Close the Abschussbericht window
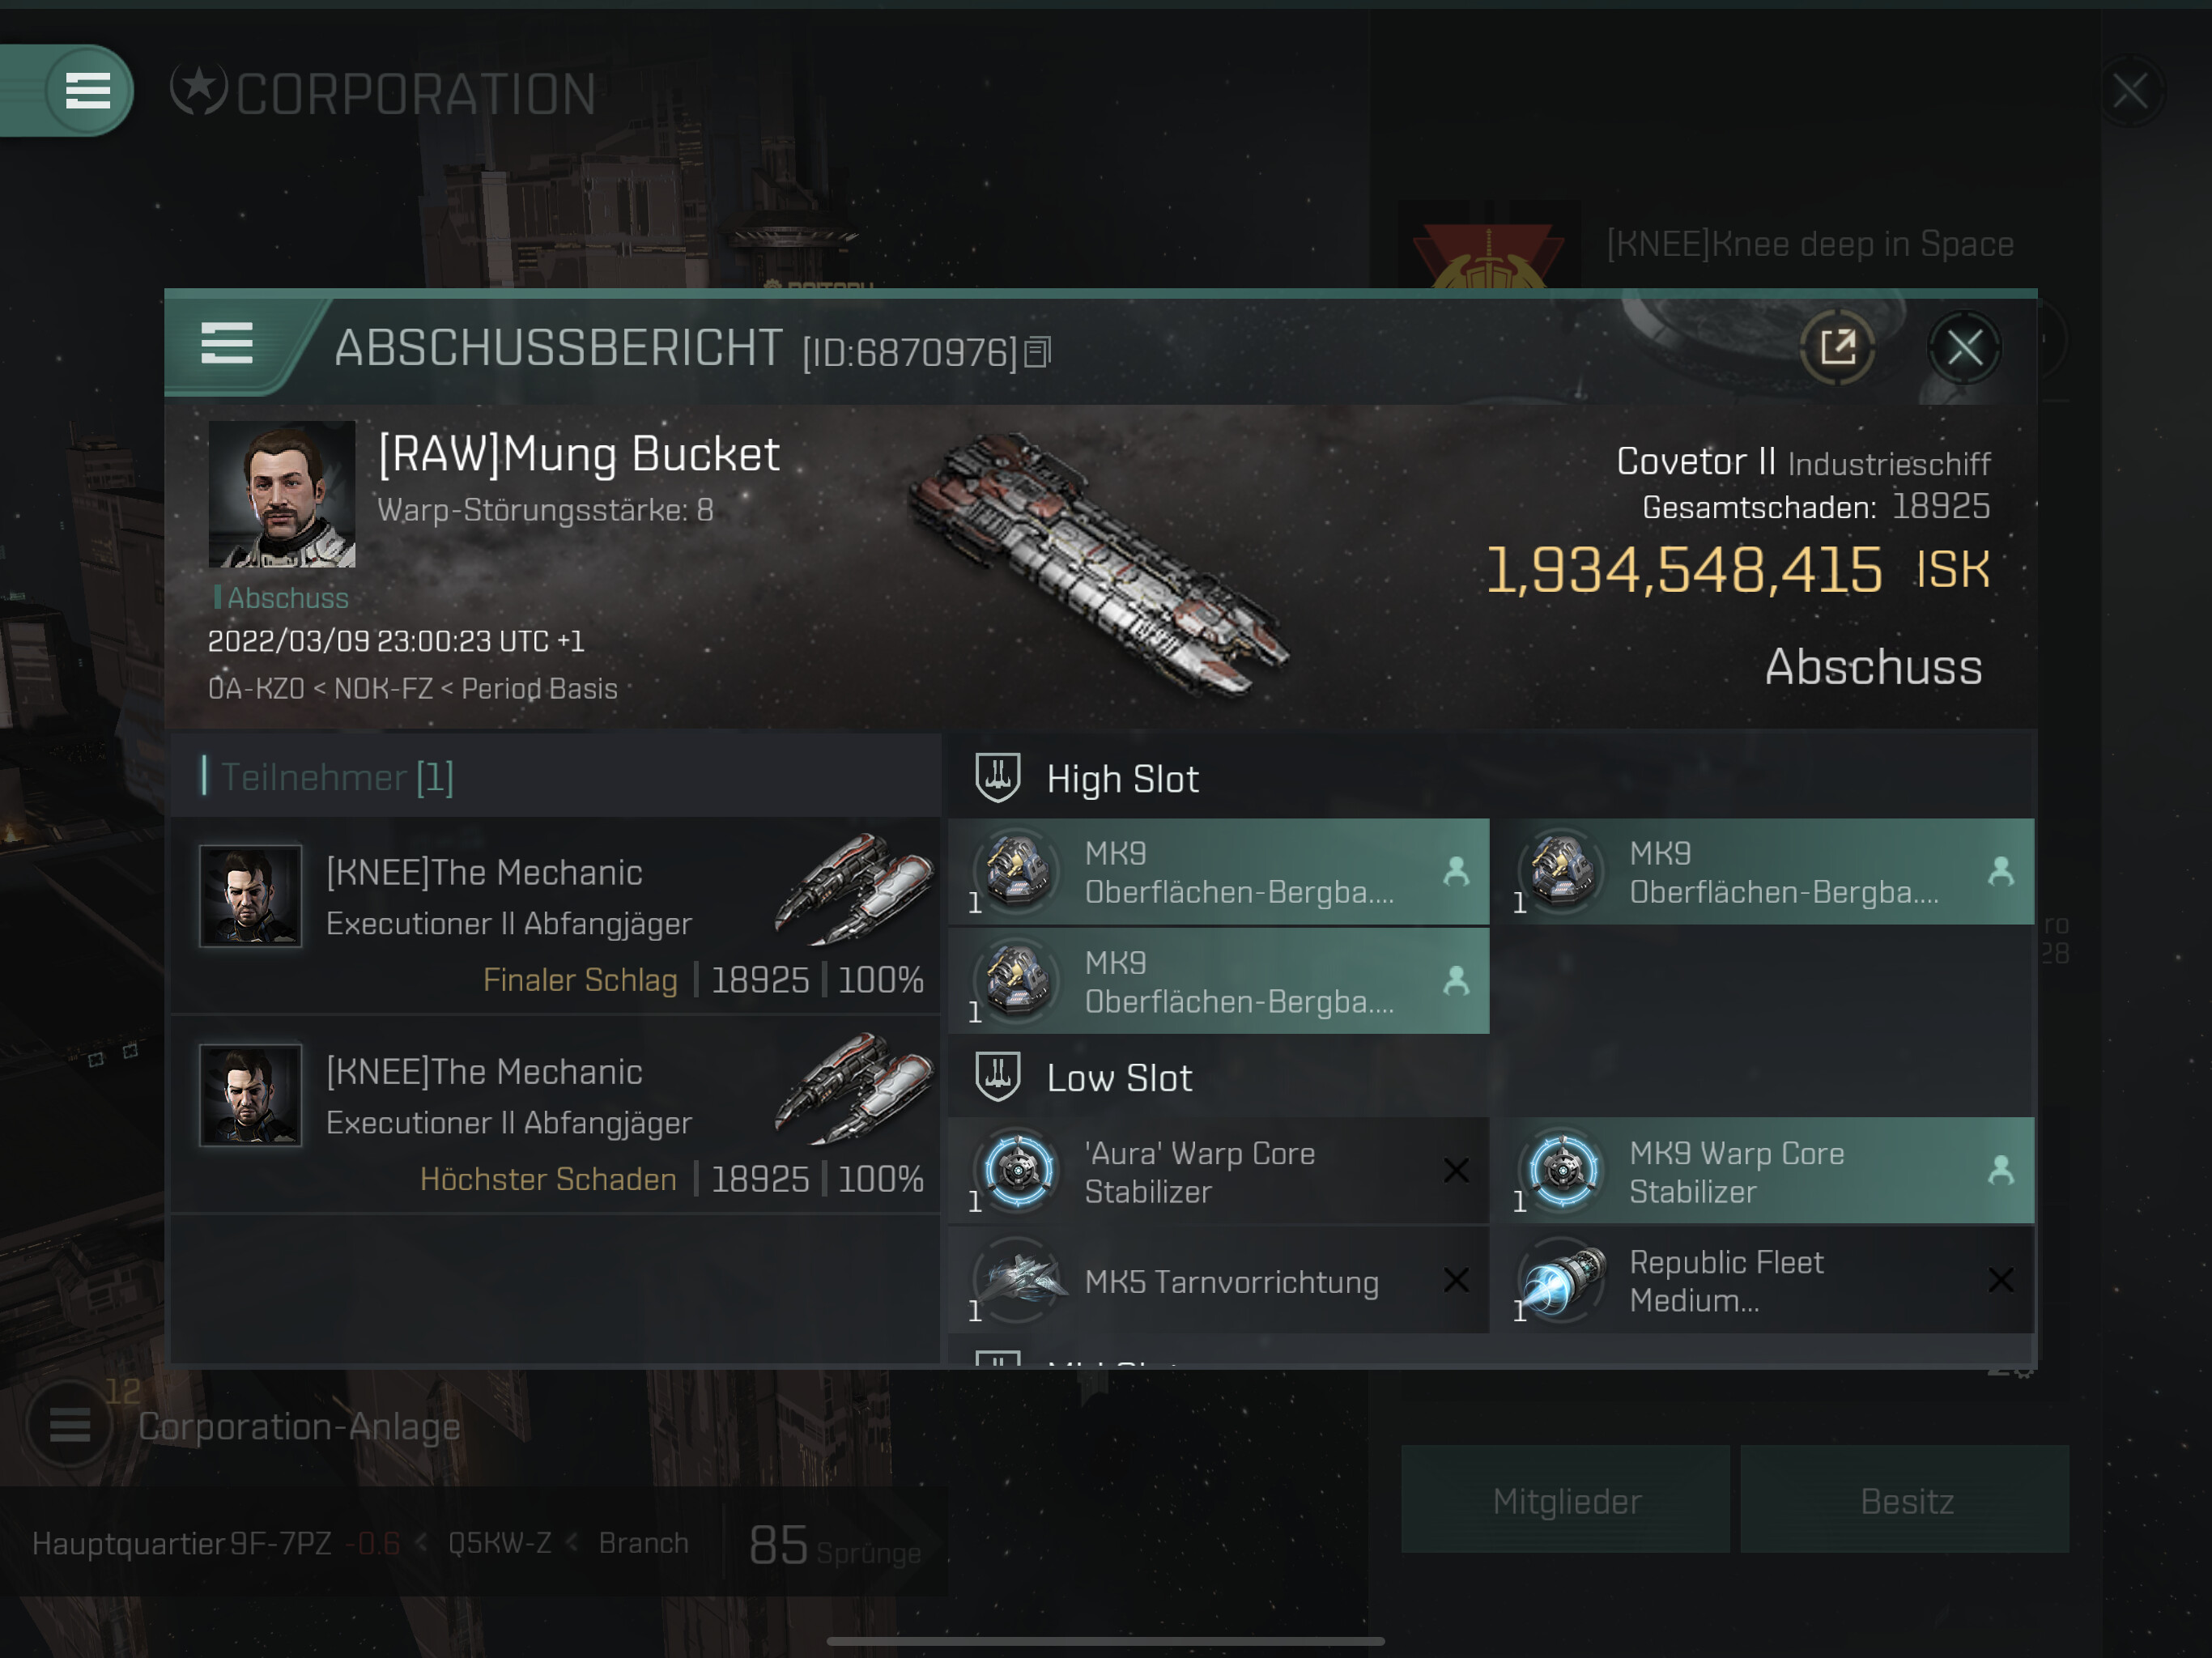 [x=1964, y=348]
